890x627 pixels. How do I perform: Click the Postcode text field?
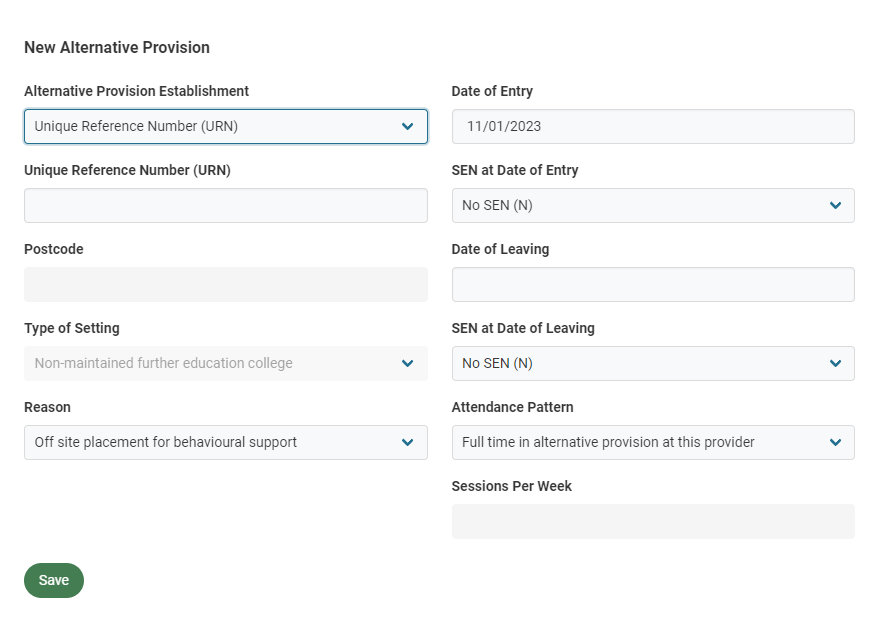[225, 284]
